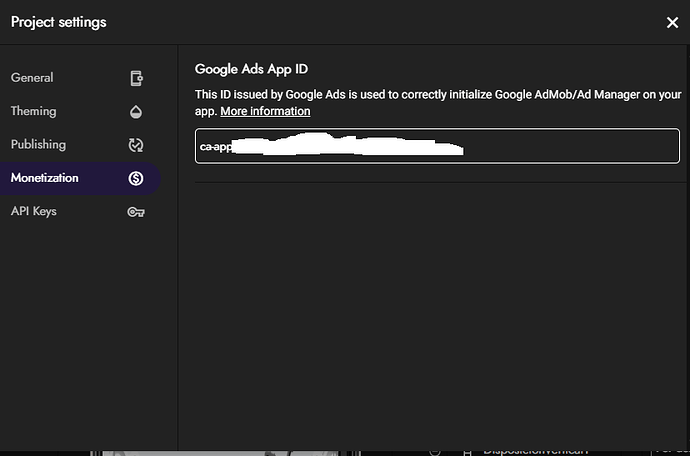690x456 pixels.
Task: Open the More information link
Action: tap(265, 111)
